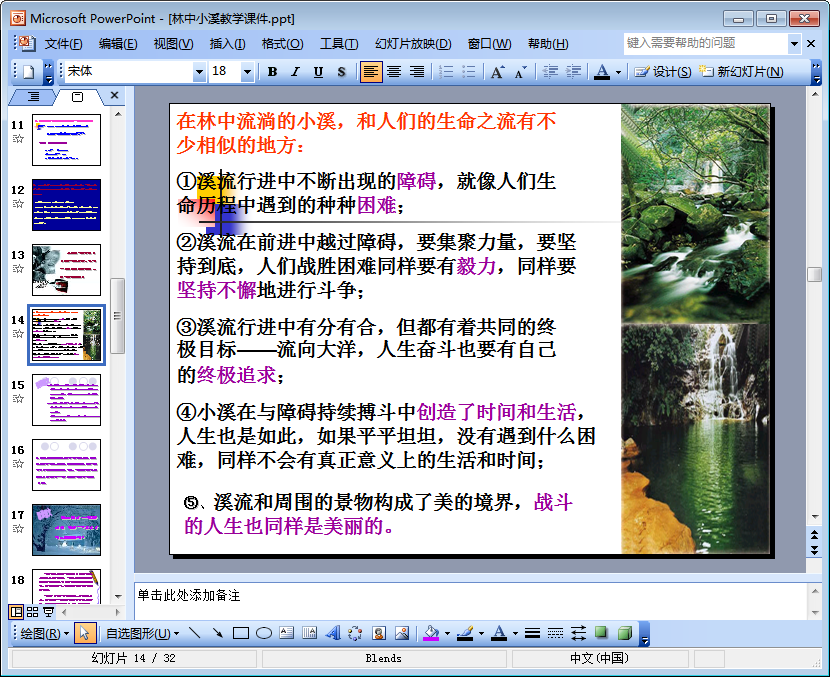
Task: Open the 编辑(E) menu
Action: tap(118, 43)
